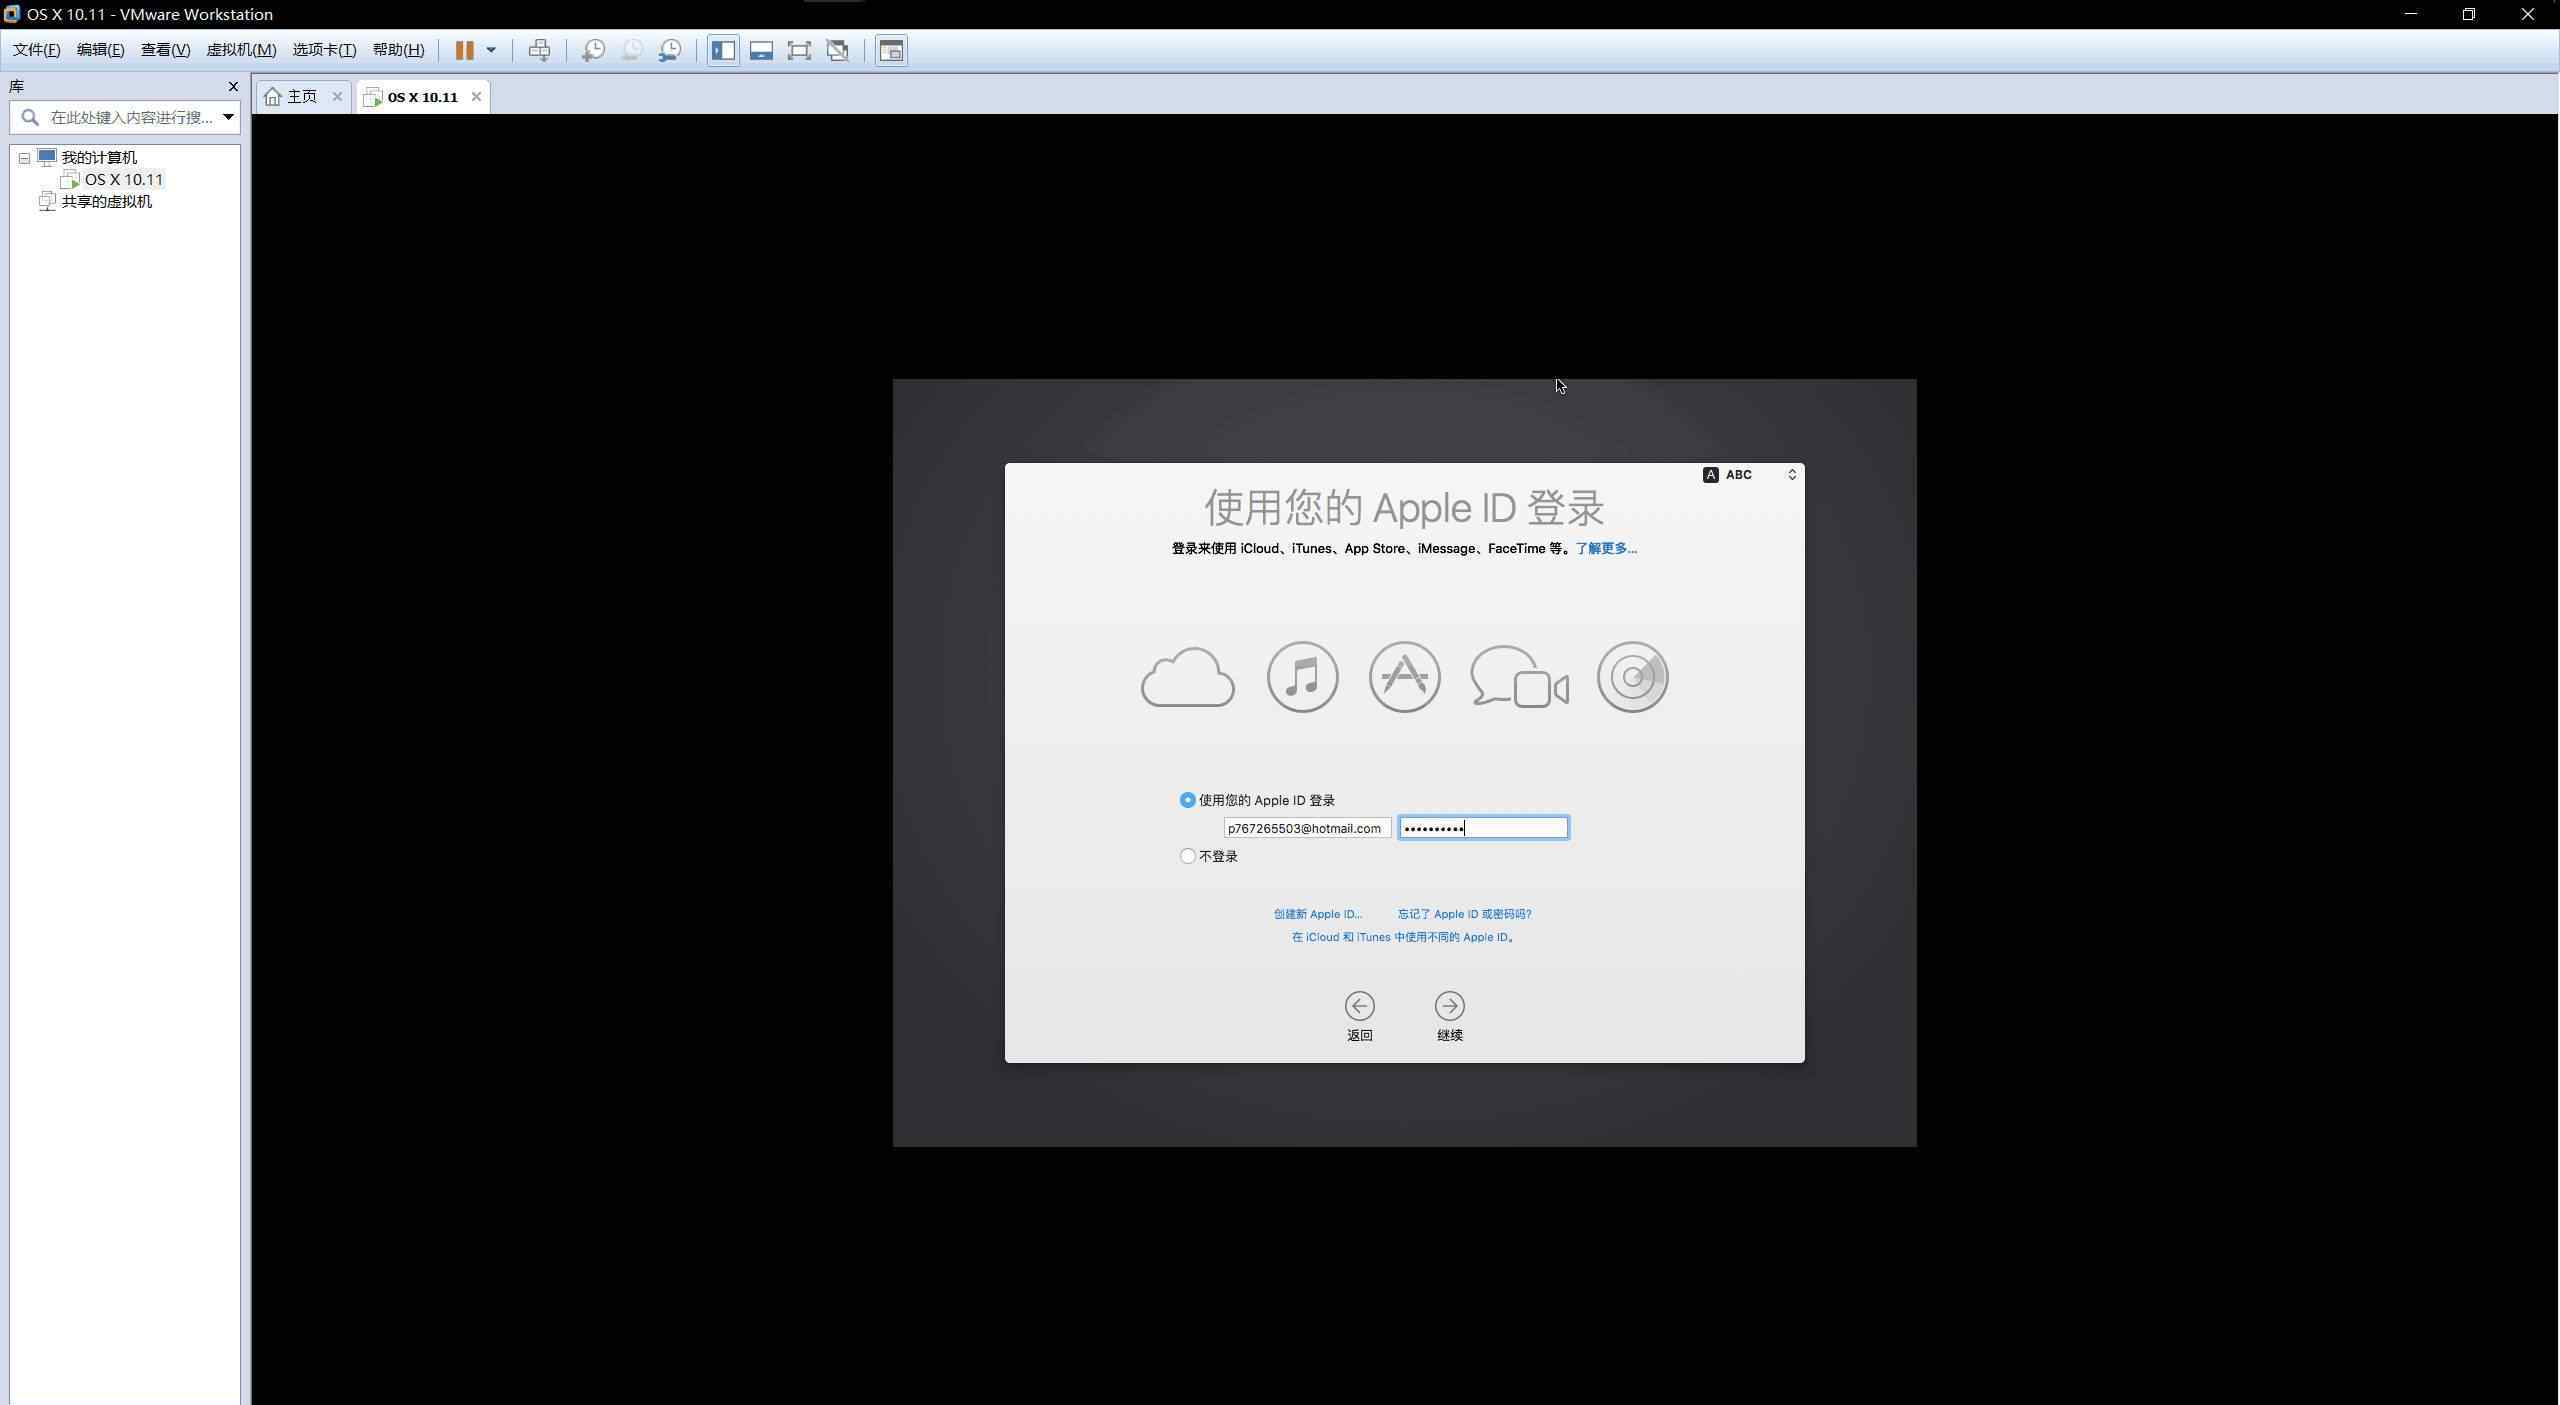2560x1405 pixels.
Task: Open power options dropdown beside pause
Action: (x=491, y=50)
